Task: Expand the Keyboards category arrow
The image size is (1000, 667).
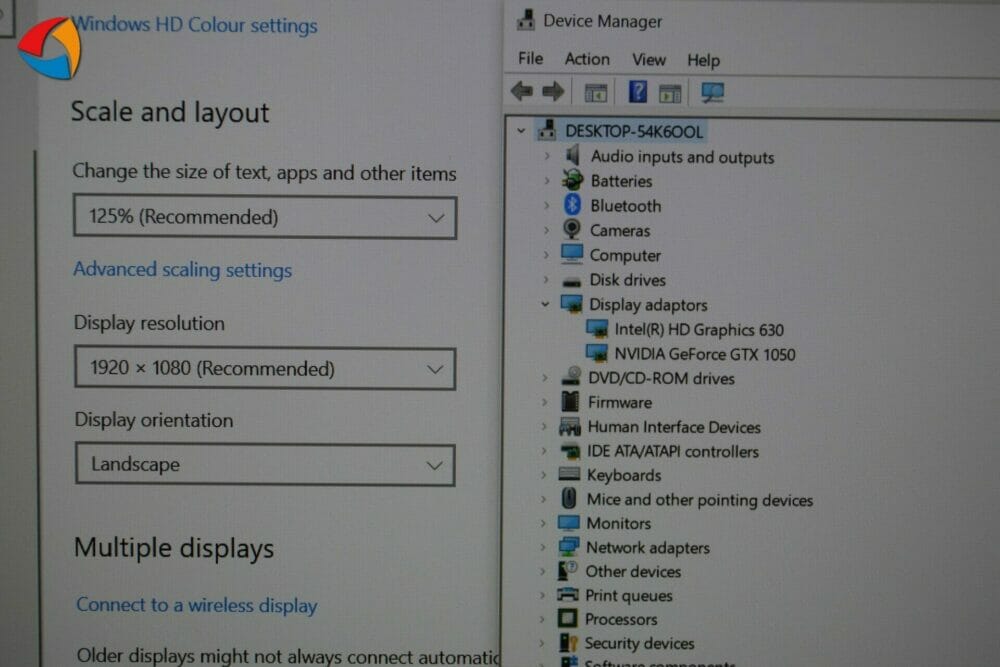Action: click(544, 475)
